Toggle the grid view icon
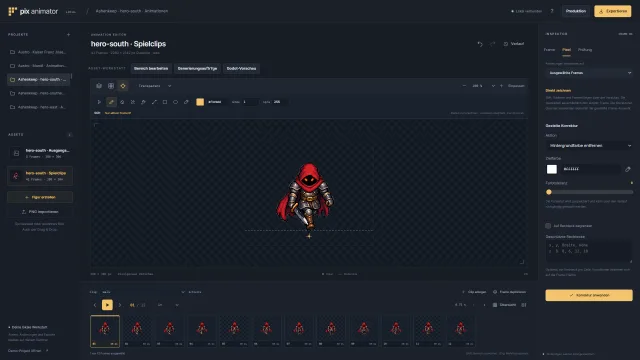640x360 pixels. tap(111, 86)
